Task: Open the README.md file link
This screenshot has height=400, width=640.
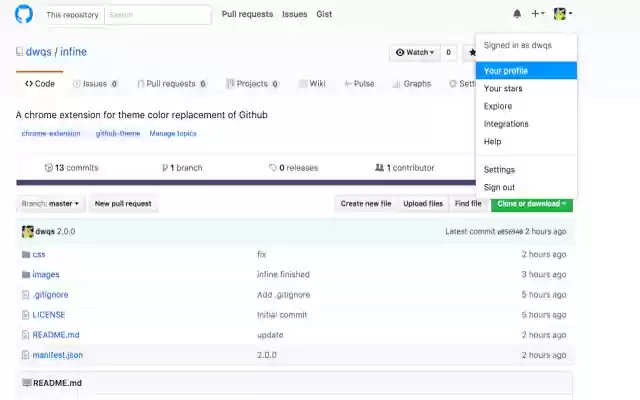Action: (56, 335)
